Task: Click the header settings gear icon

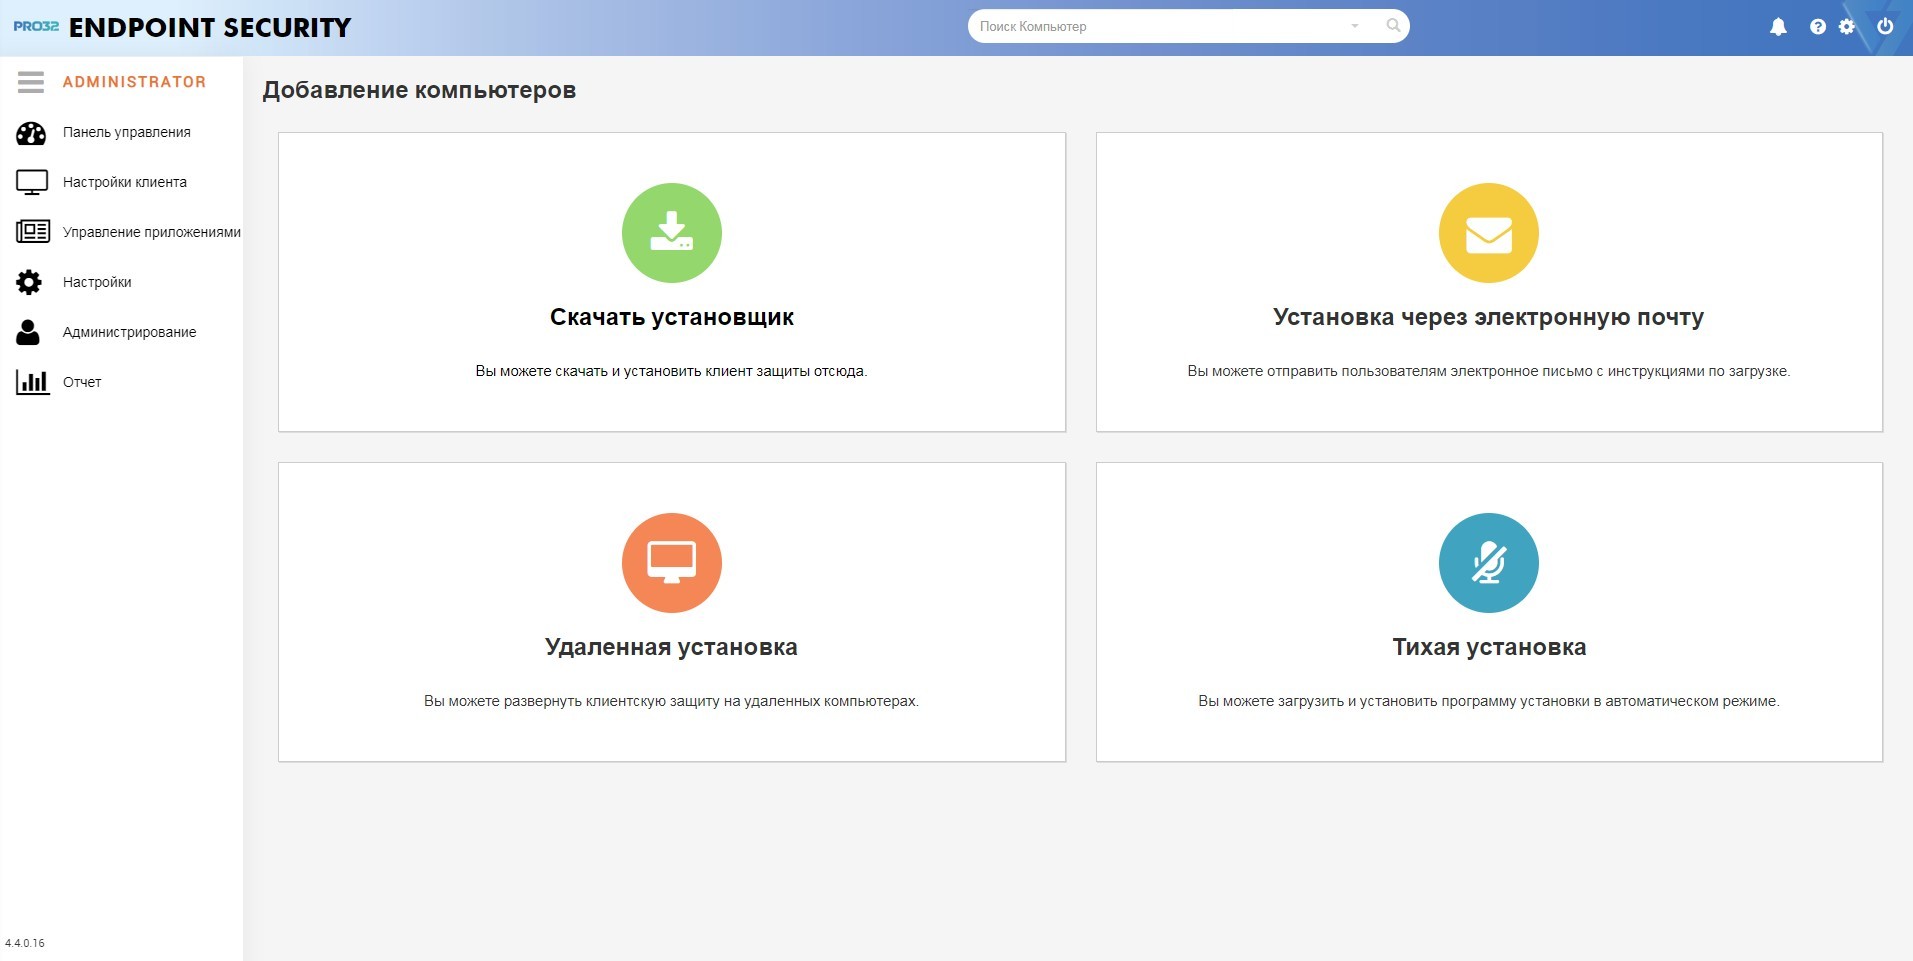Action: point(1847,27)
